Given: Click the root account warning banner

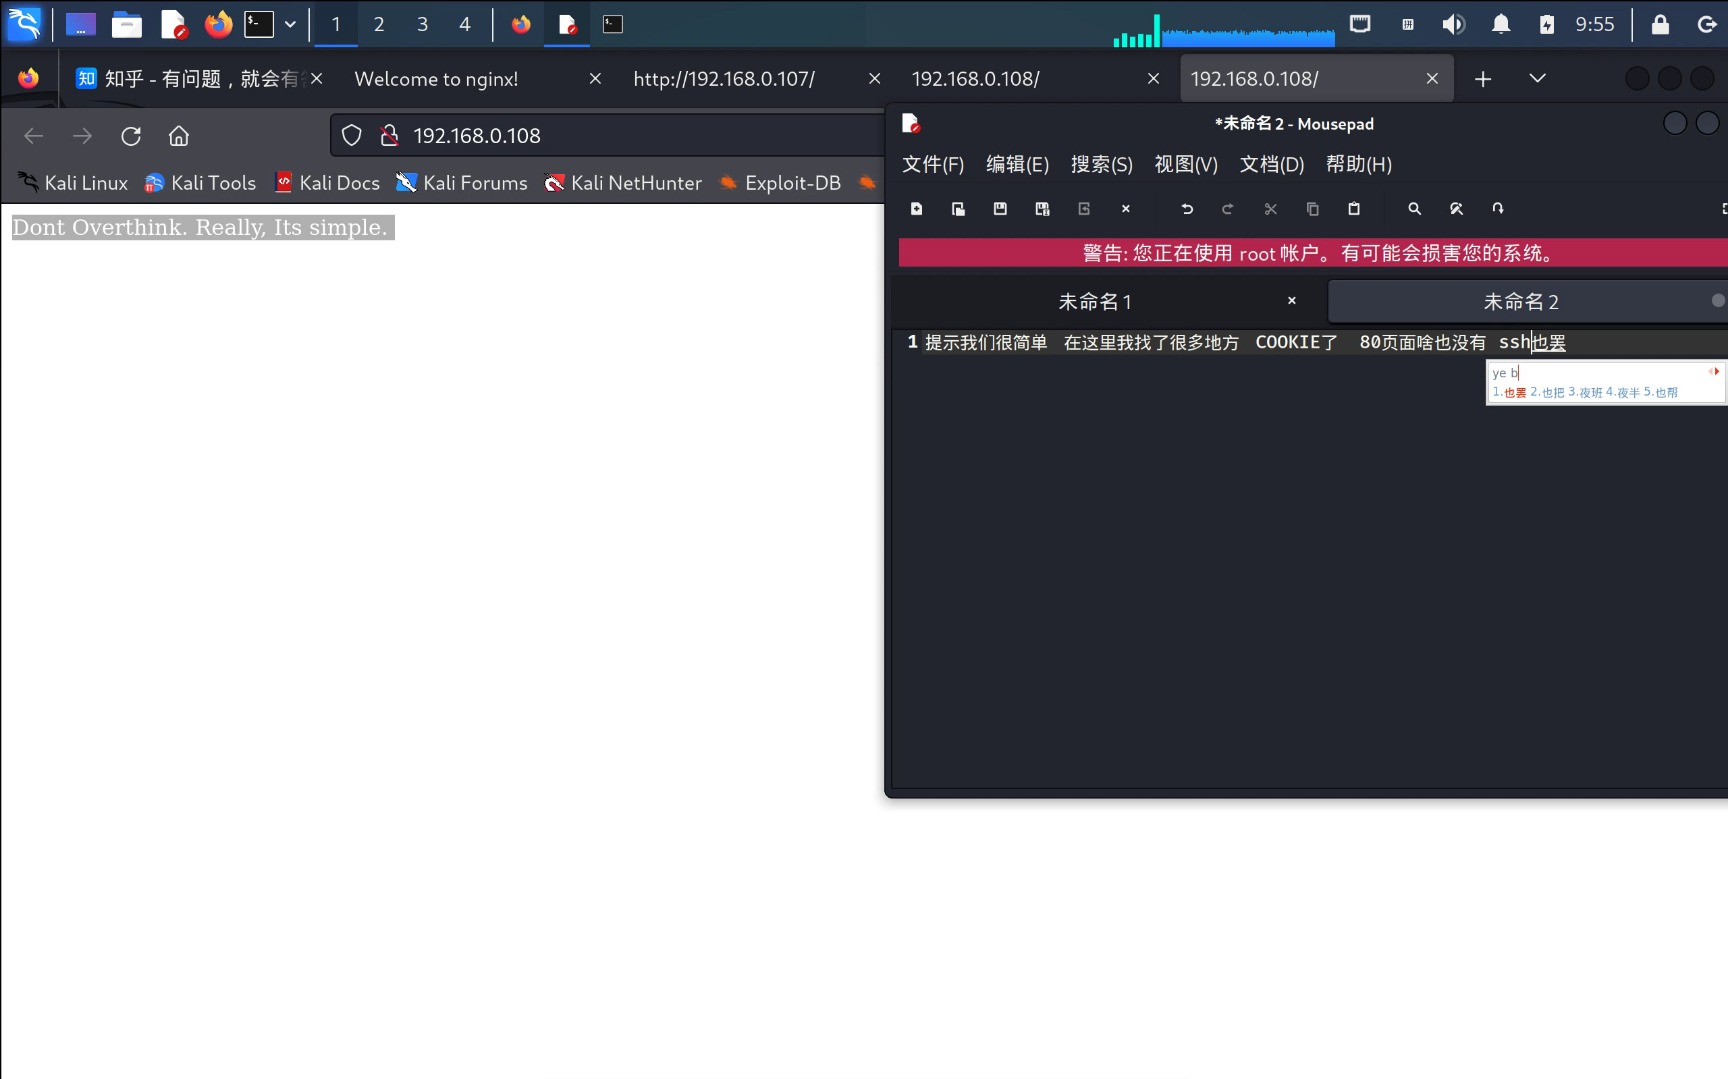Looking at the screenshot, I should coord(1313,253).
